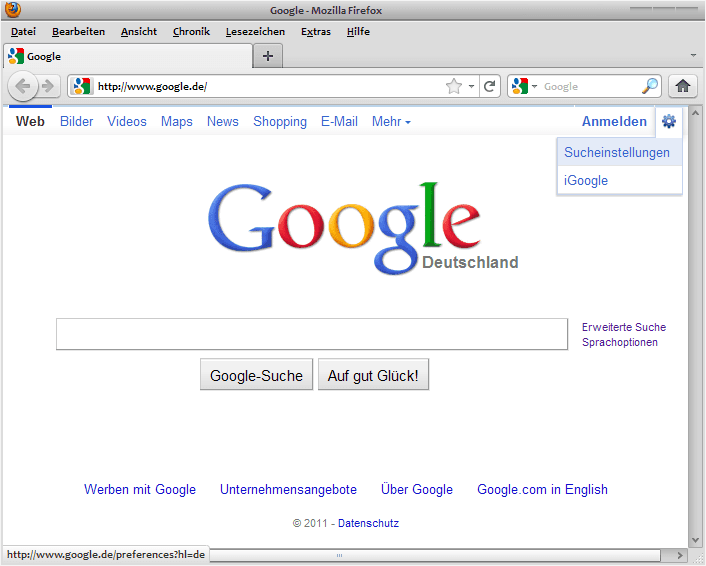This screenshot has height=566, width=706.
Task: Click the Firefox logo in title bar
Action: coord(13,9)
